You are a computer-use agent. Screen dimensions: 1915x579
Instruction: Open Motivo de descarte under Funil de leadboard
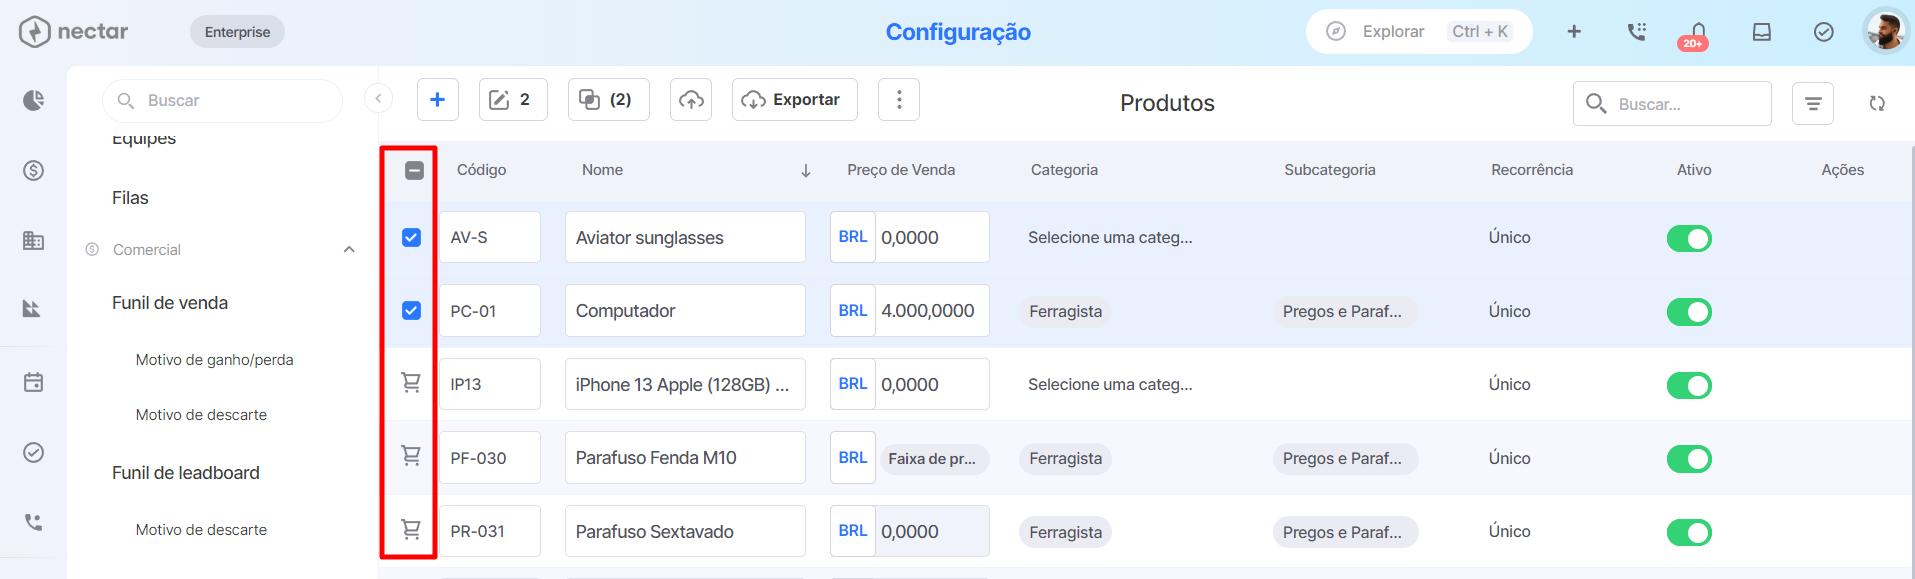(201, 530)
